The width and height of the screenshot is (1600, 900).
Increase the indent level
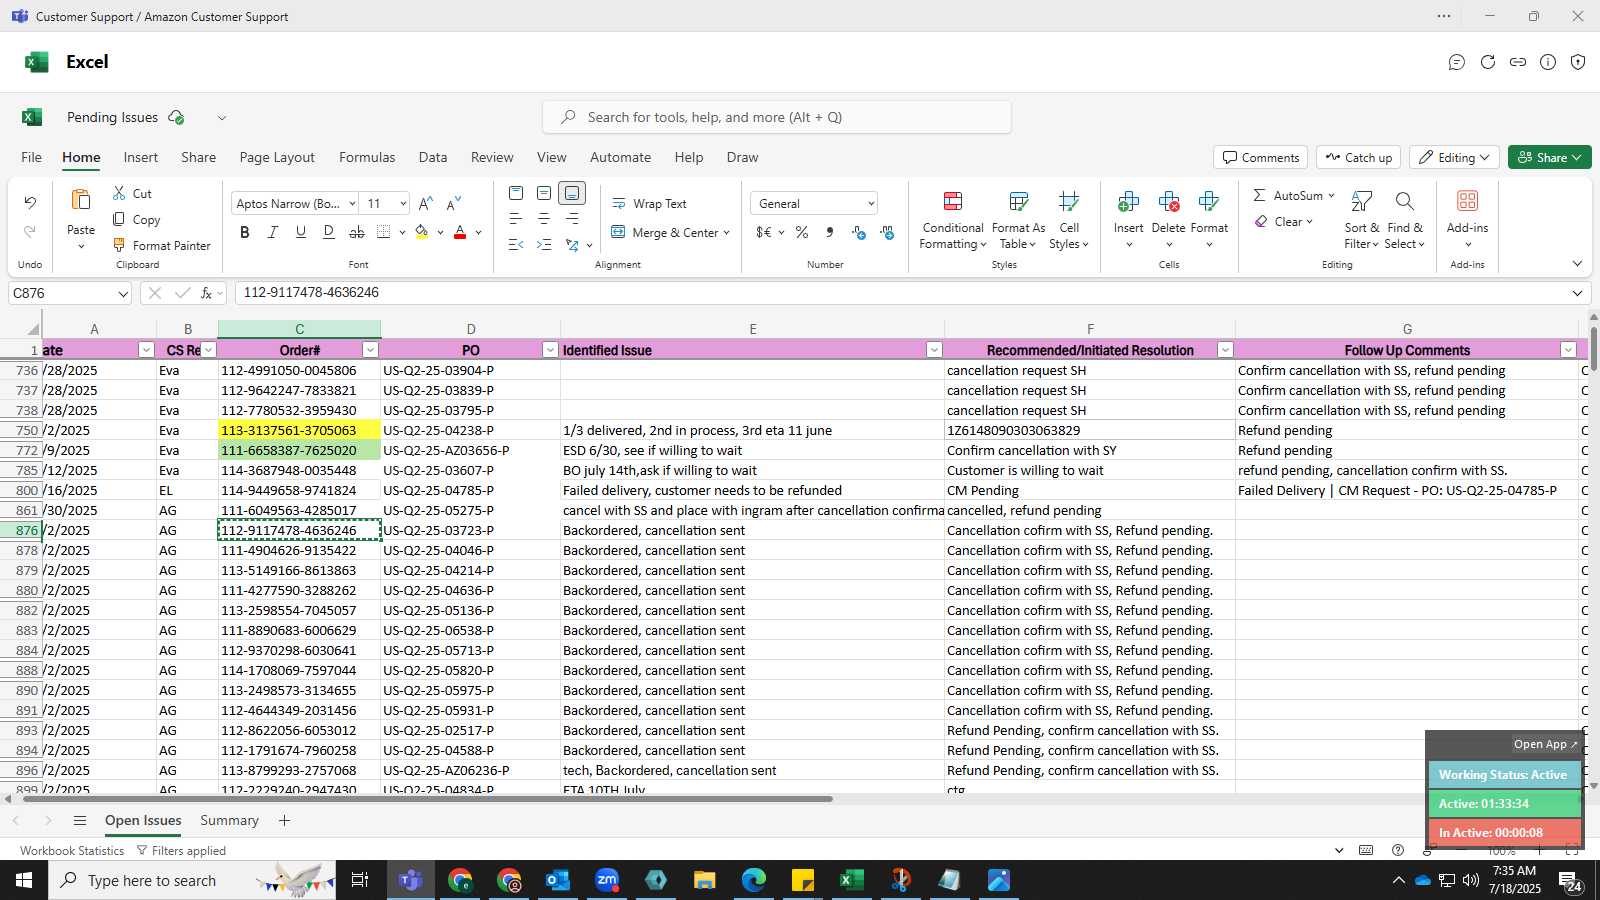pos(544,245)
